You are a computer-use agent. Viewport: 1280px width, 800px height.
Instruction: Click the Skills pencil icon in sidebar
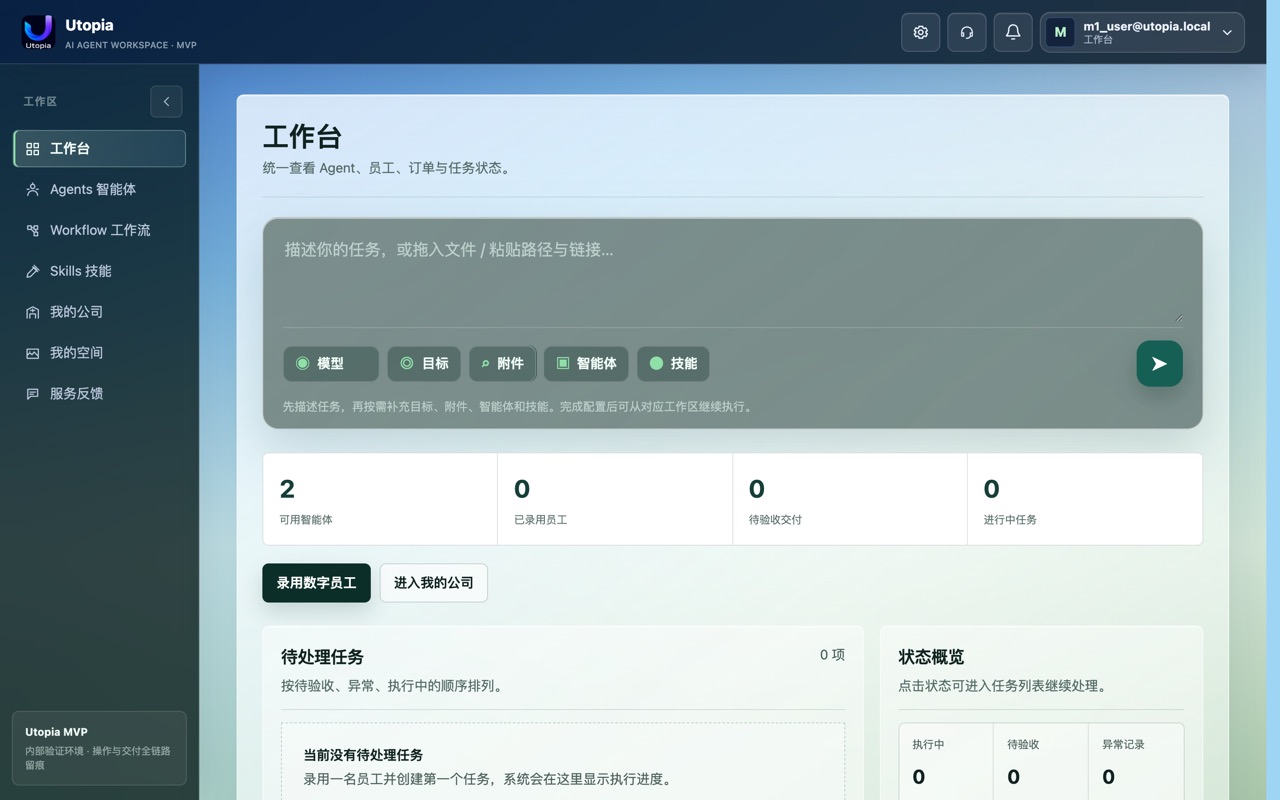(x=33, y=272)
